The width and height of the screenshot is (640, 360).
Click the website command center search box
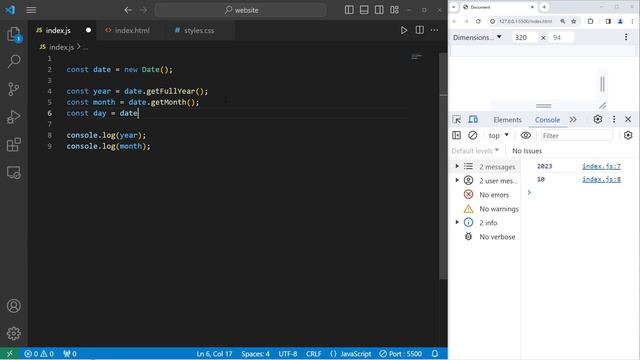(241, 10)
